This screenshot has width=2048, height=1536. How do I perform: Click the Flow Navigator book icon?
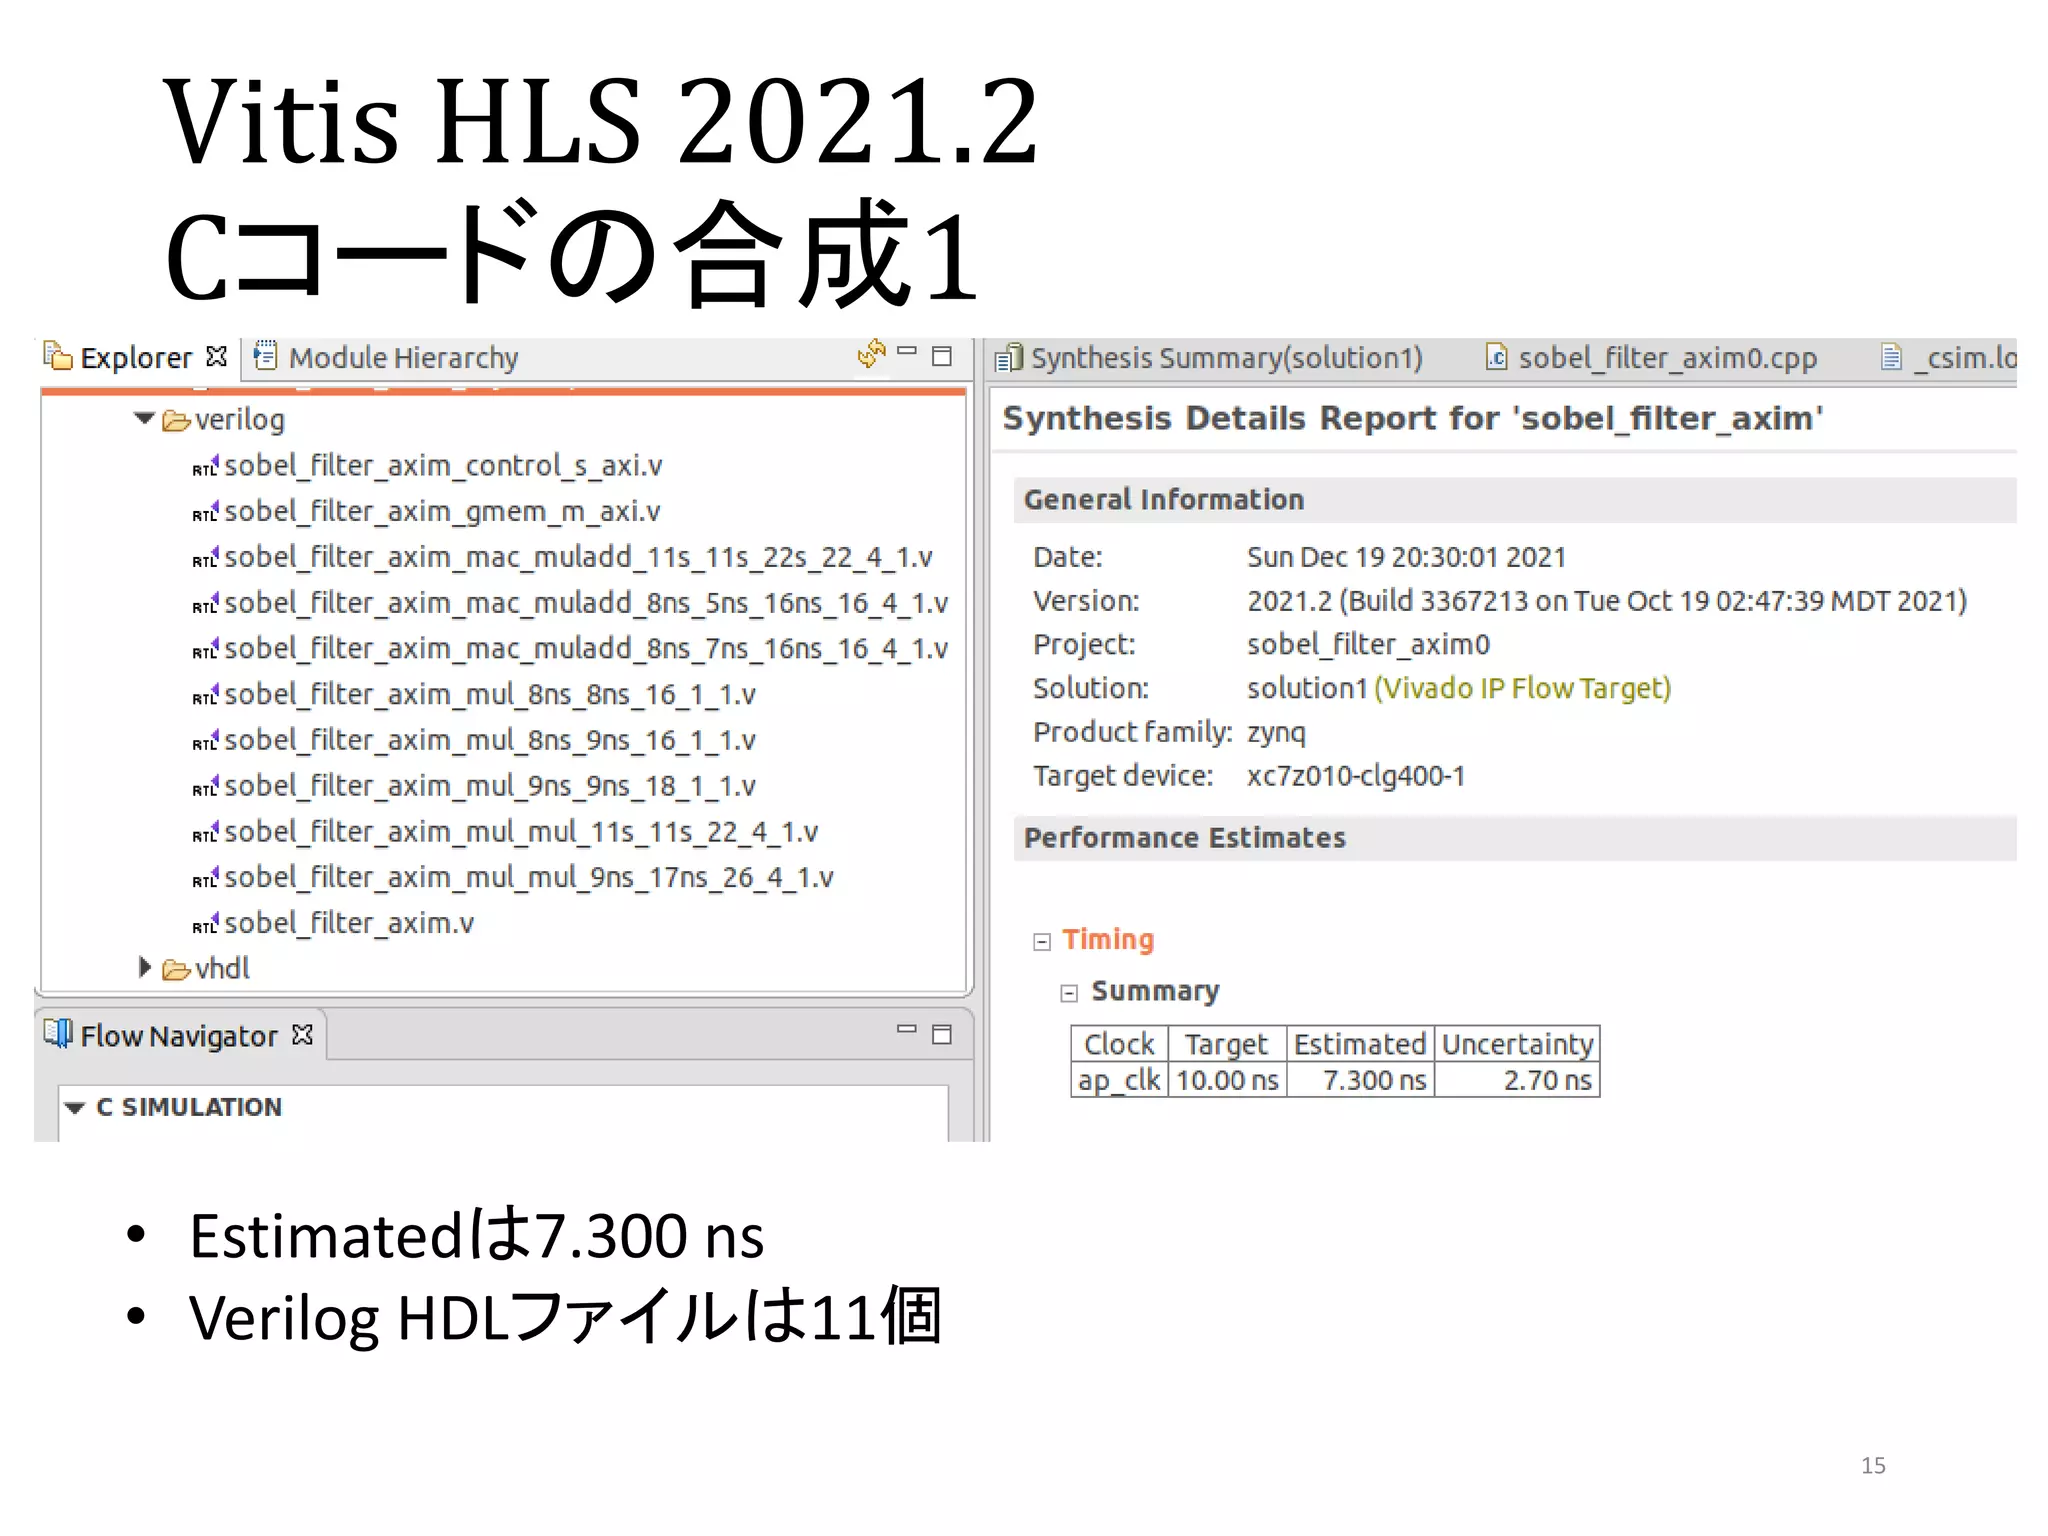click(x=58, y=1034)
